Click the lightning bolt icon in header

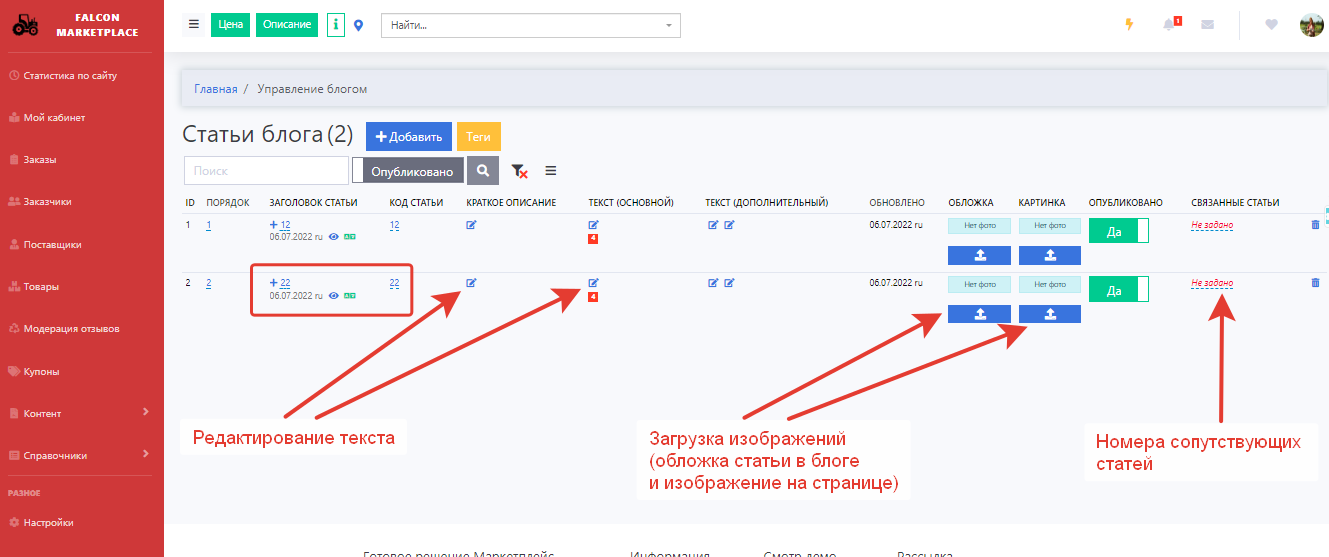click(x=1129, y=25)
